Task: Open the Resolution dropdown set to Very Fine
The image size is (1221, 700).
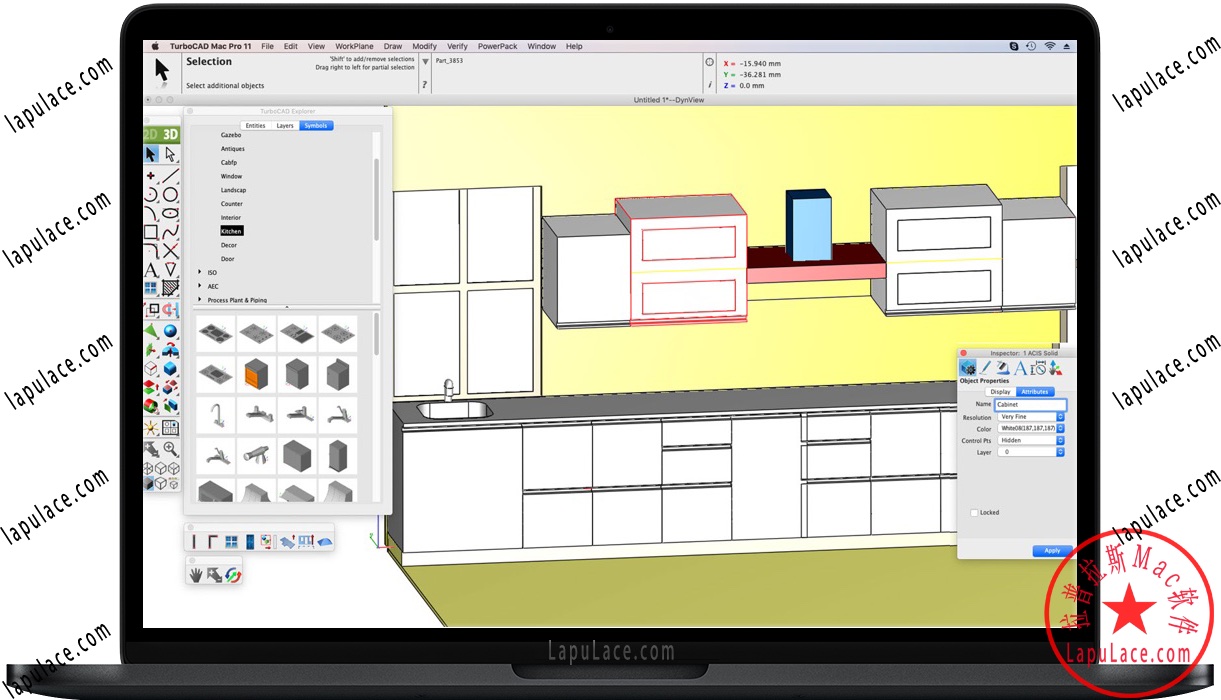Action: [1029, 417]
